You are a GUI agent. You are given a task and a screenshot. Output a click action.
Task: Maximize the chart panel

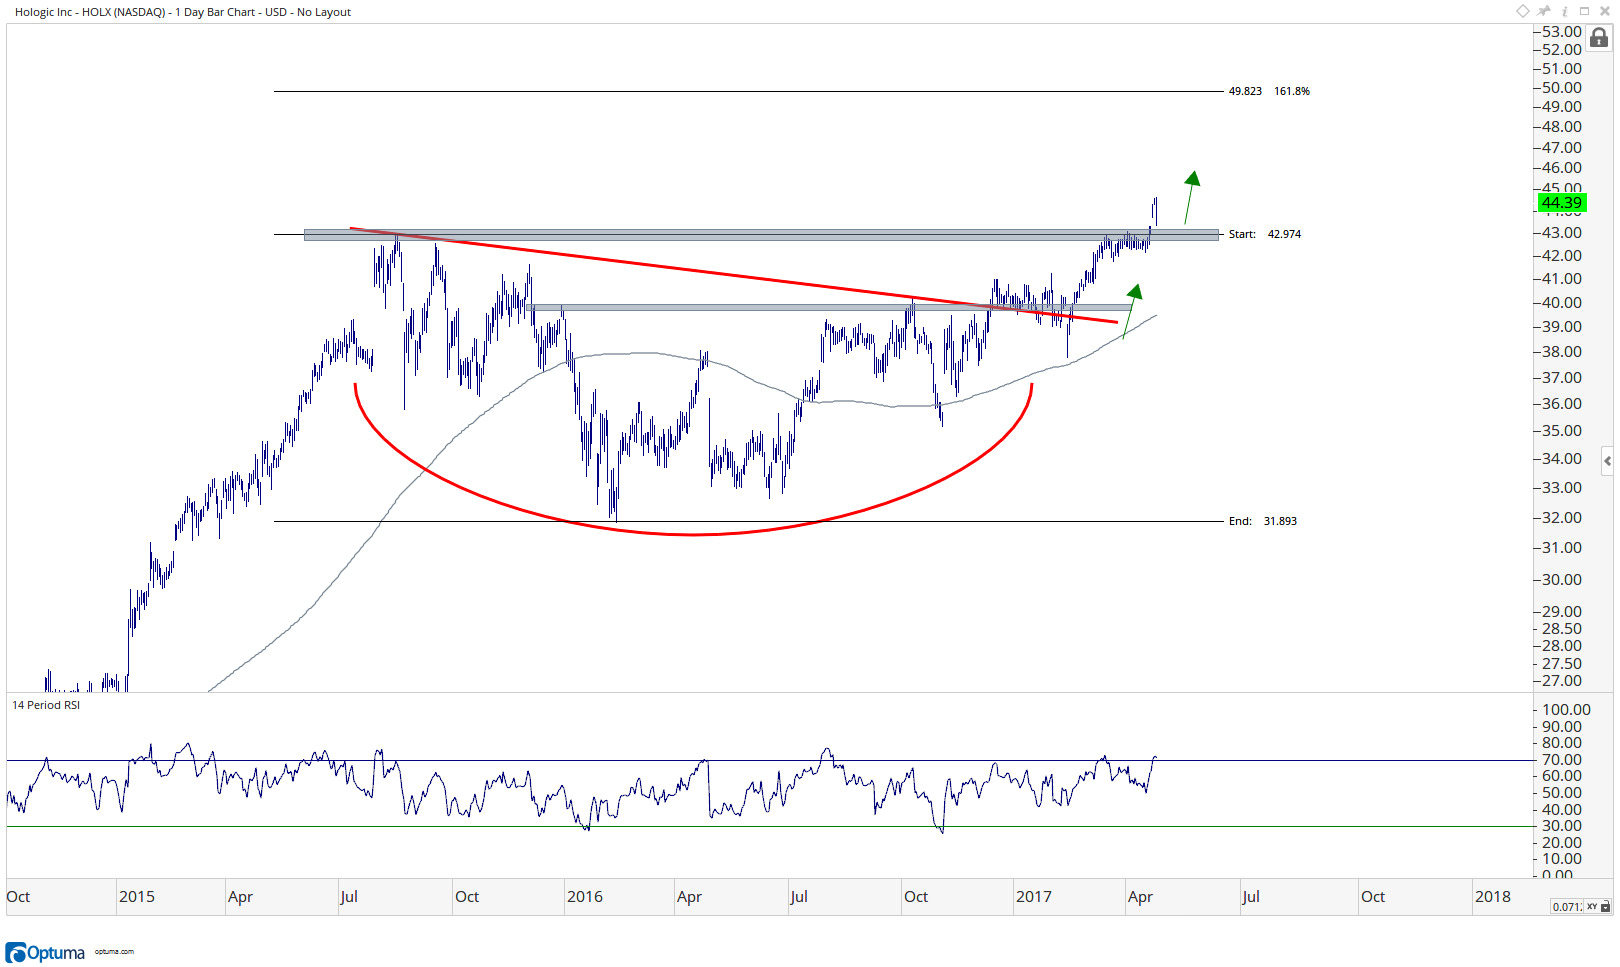tap(1584, 11)
